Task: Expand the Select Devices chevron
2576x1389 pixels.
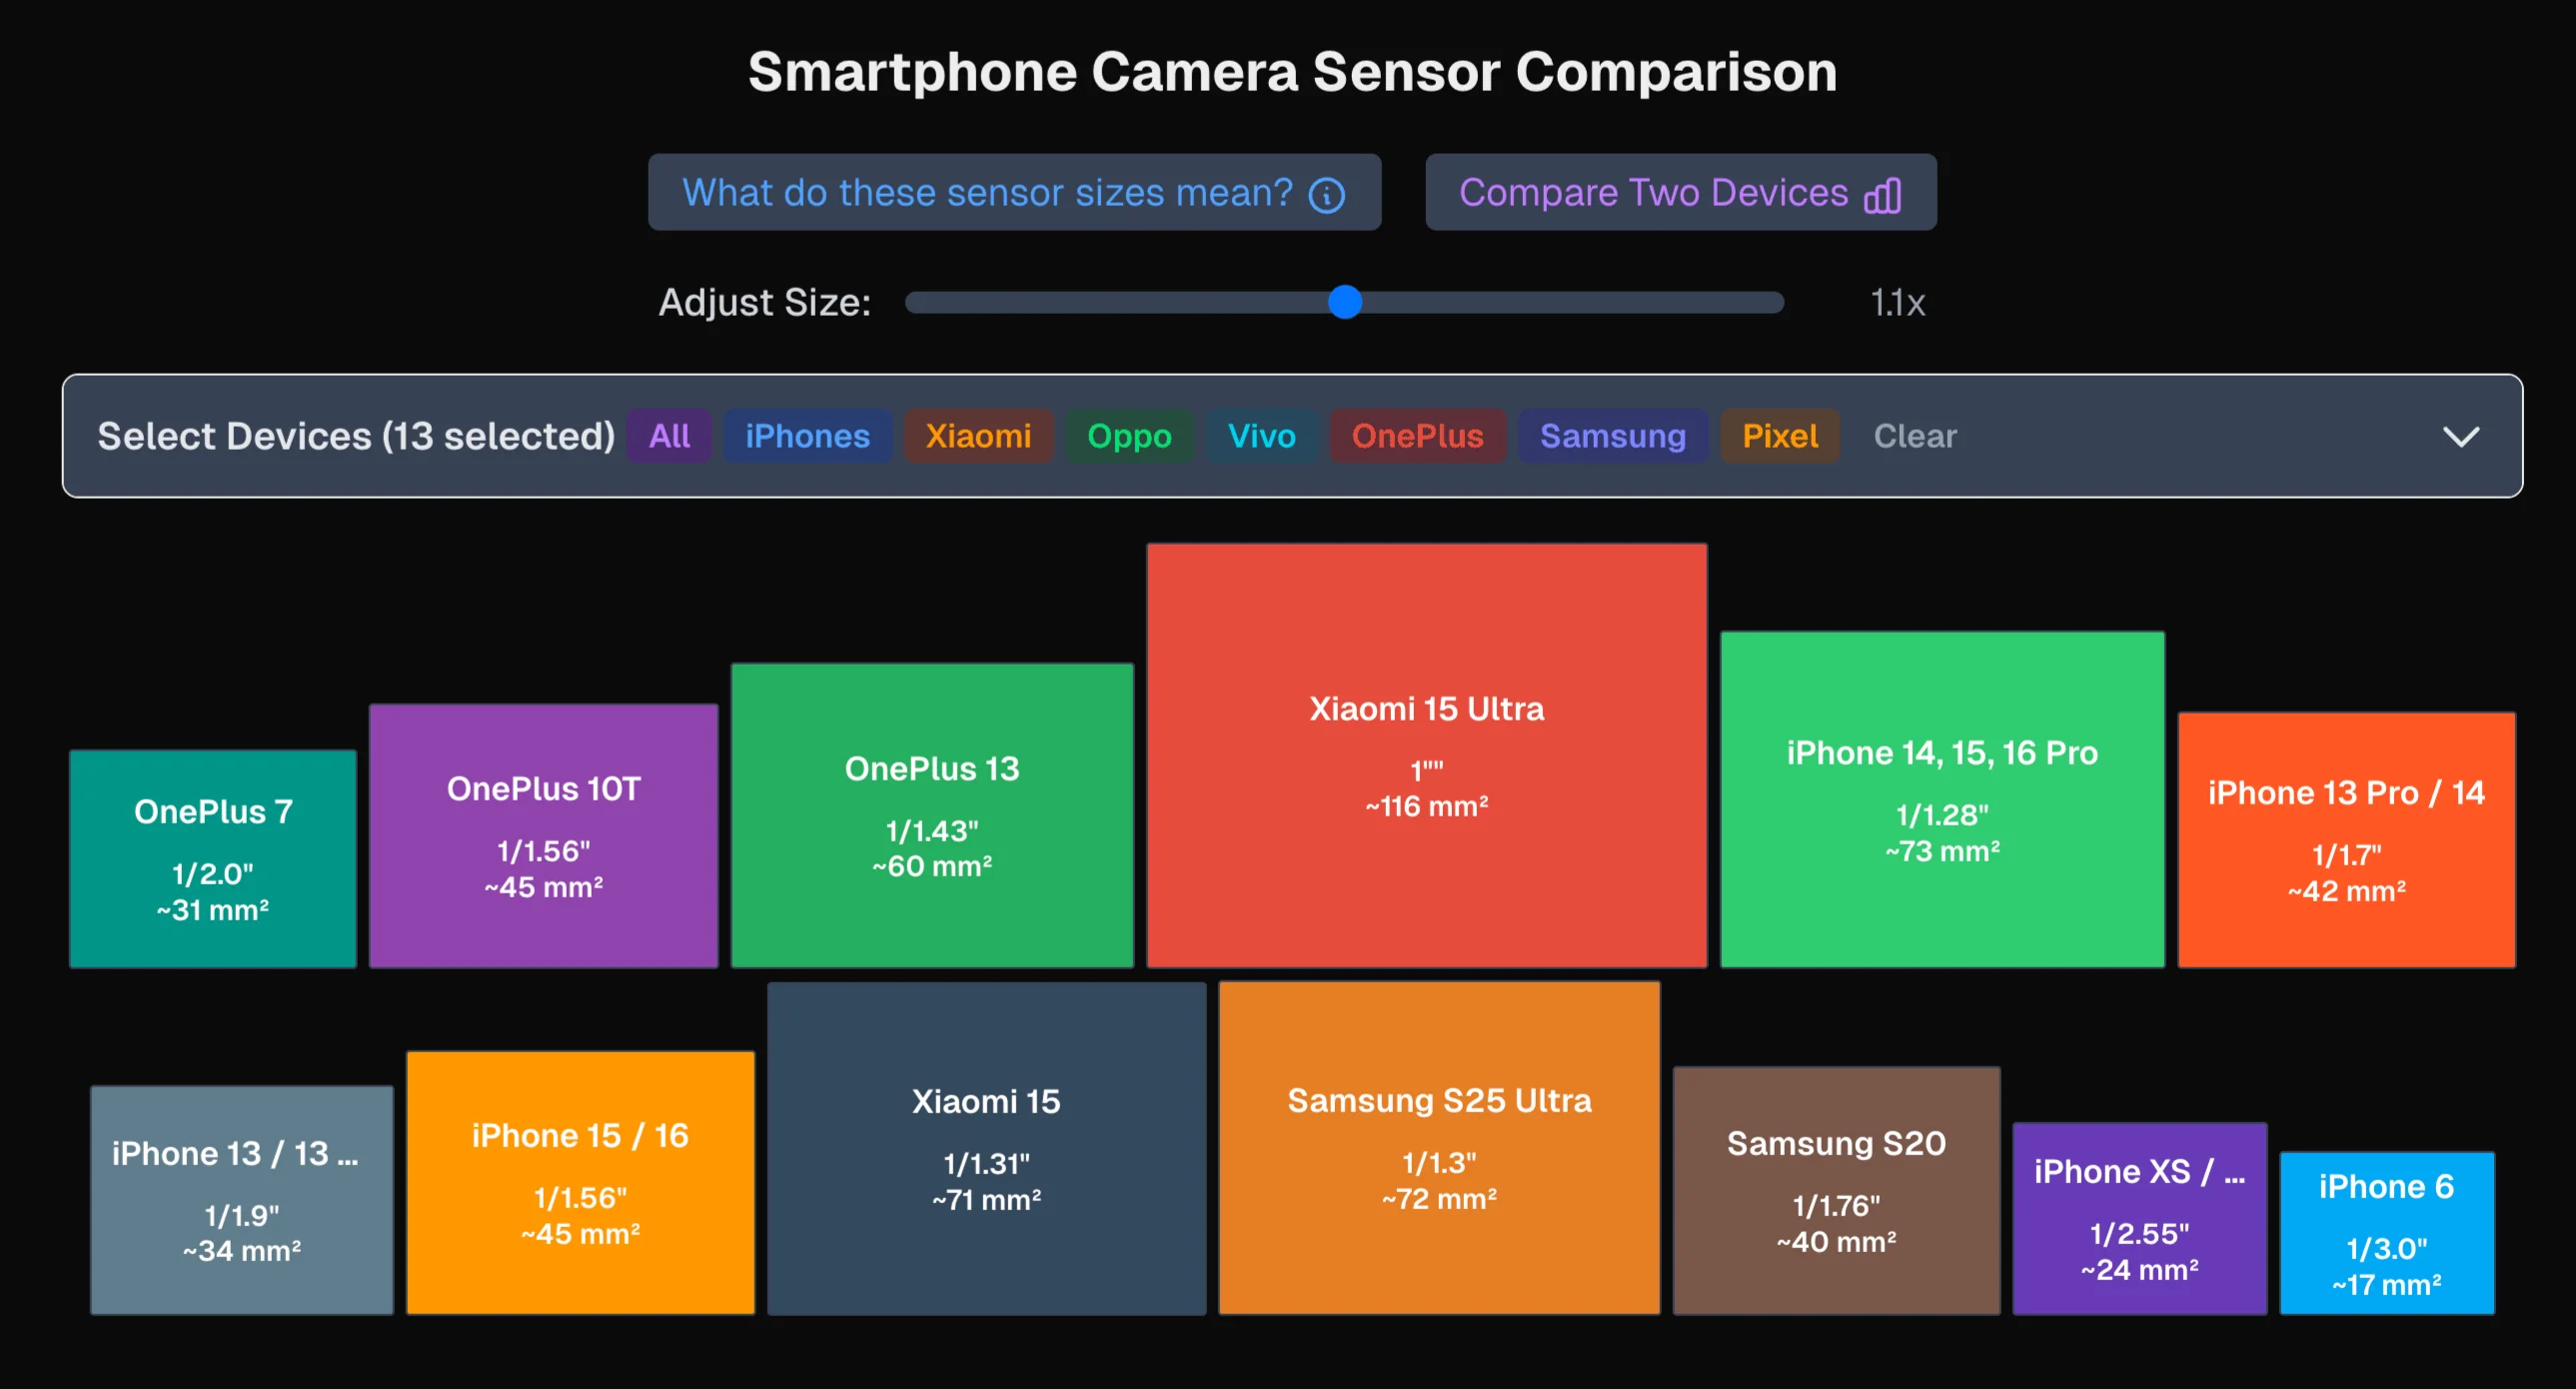Action: coord(2460,437)
